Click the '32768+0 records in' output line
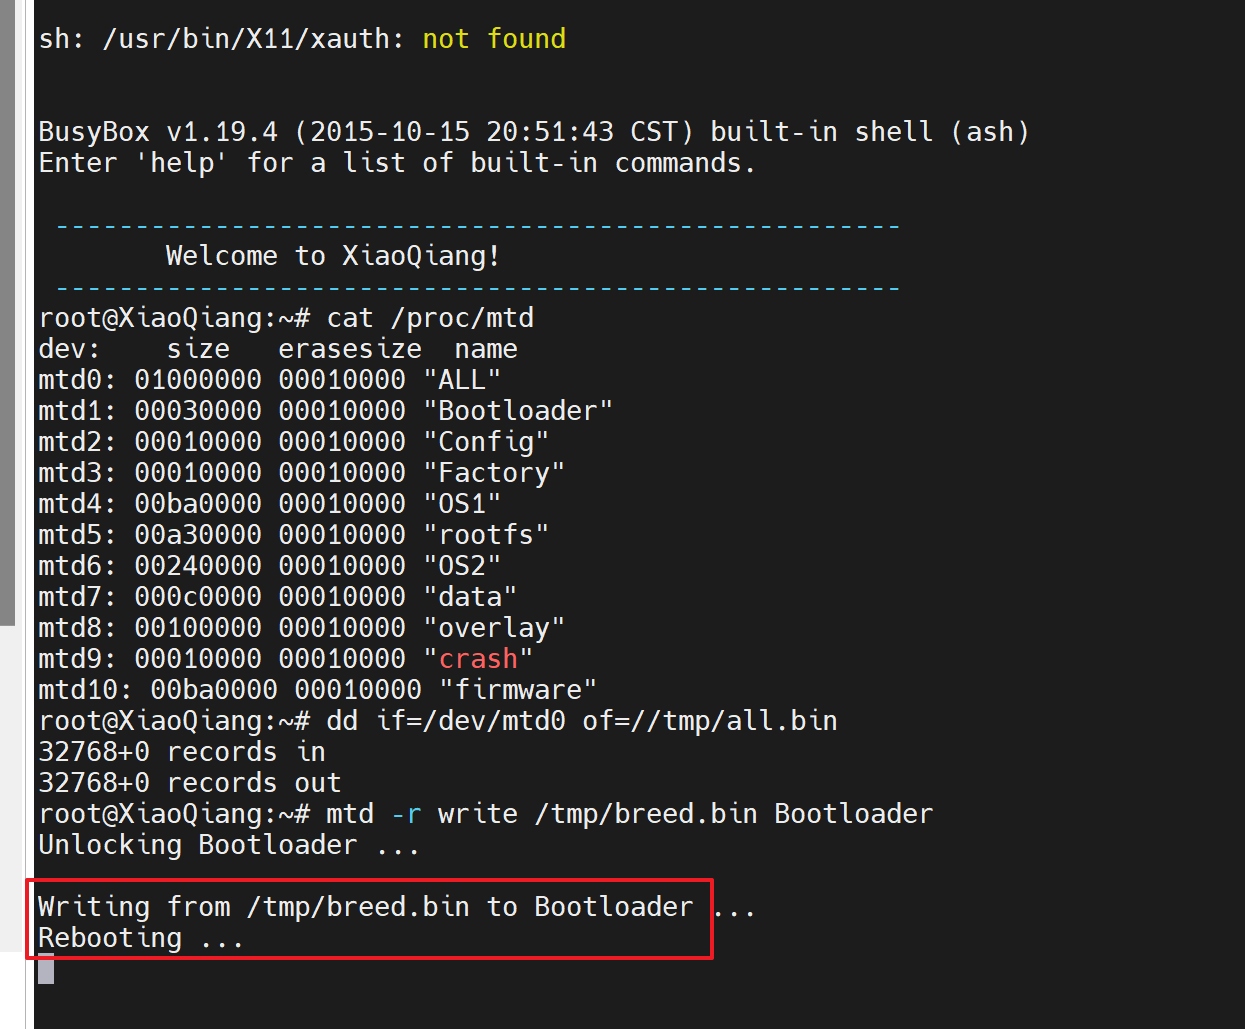The height and width of the screenshot is (1029, 1245). point(182,752)
